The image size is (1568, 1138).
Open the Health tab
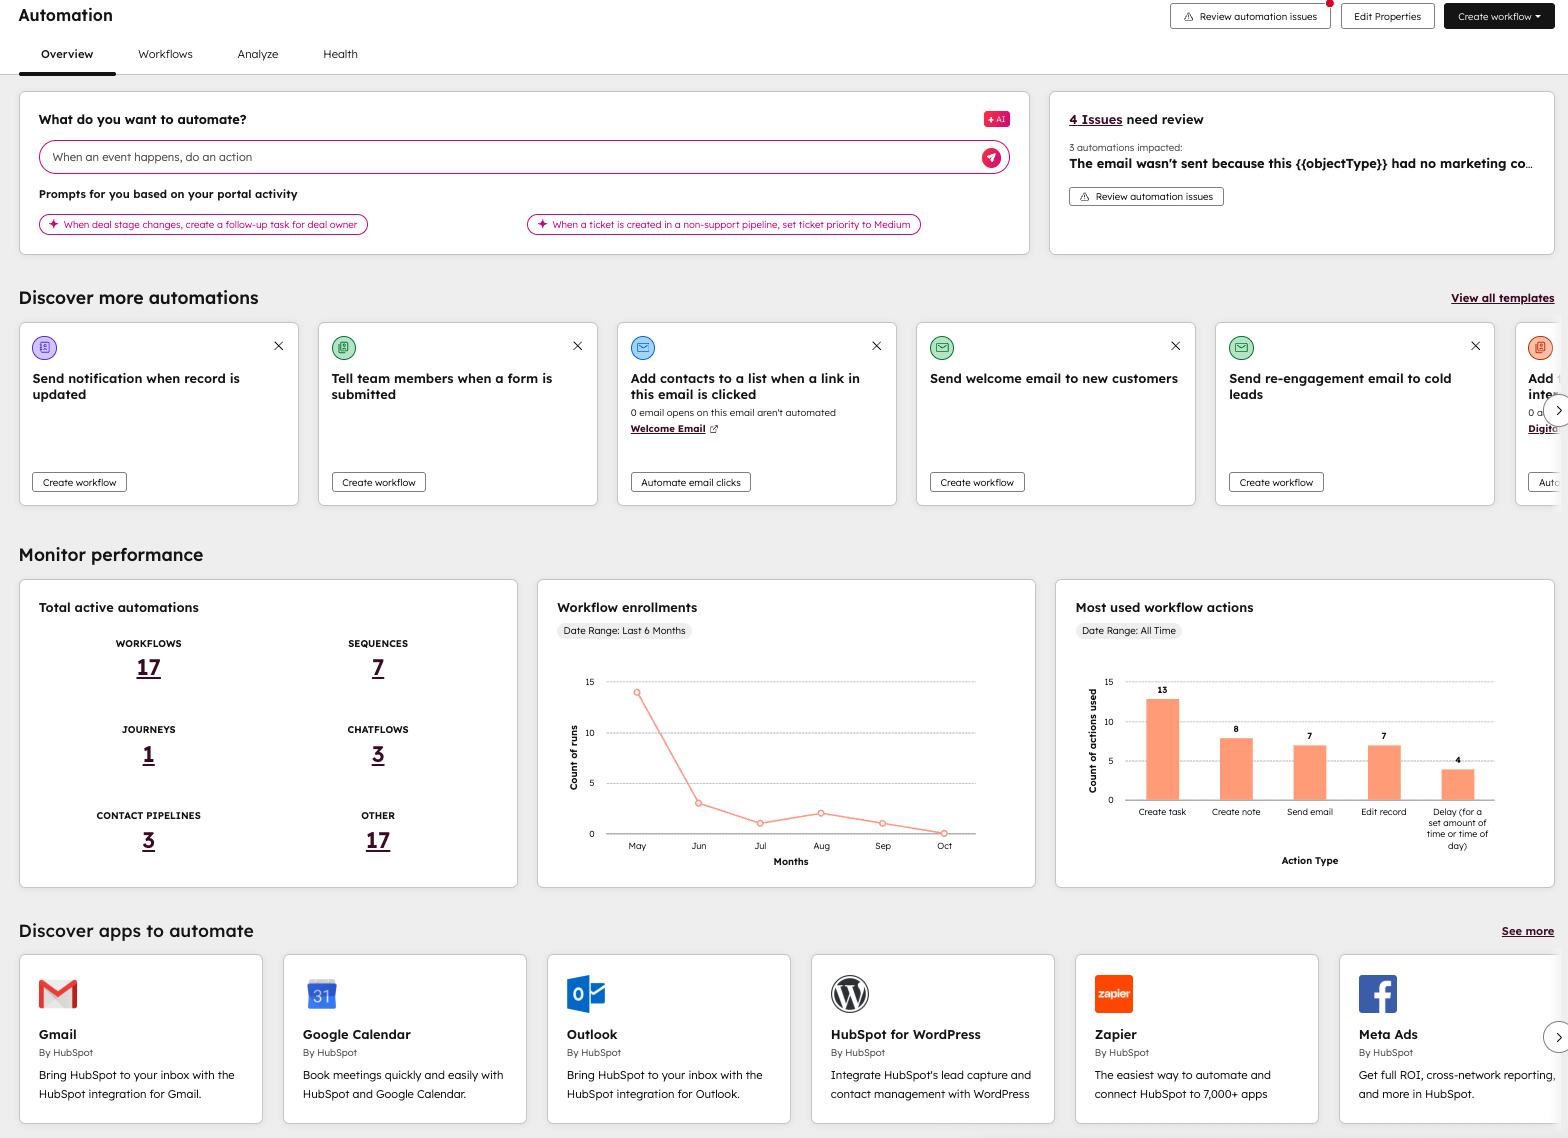click(x=340, y=54)
